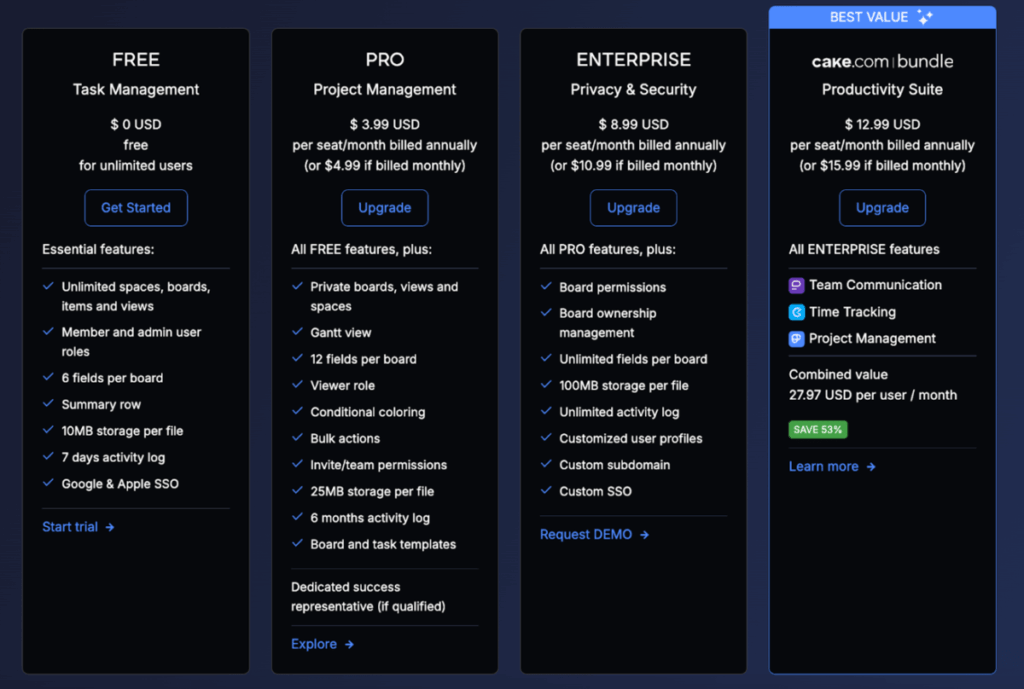The width and height of the screenshot is (1024, 689).
Task: Open the Learn more link
Action: 824,467
